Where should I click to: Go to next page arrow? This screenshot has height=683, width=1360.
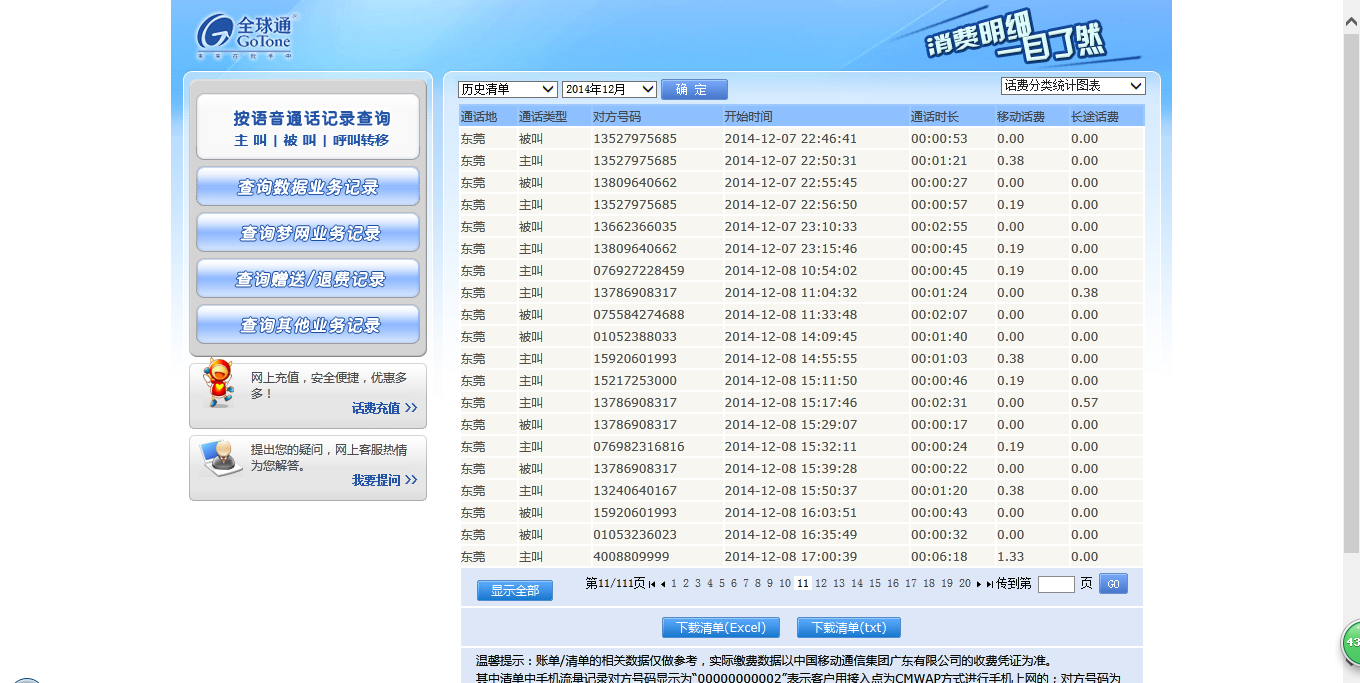point(979,584)
